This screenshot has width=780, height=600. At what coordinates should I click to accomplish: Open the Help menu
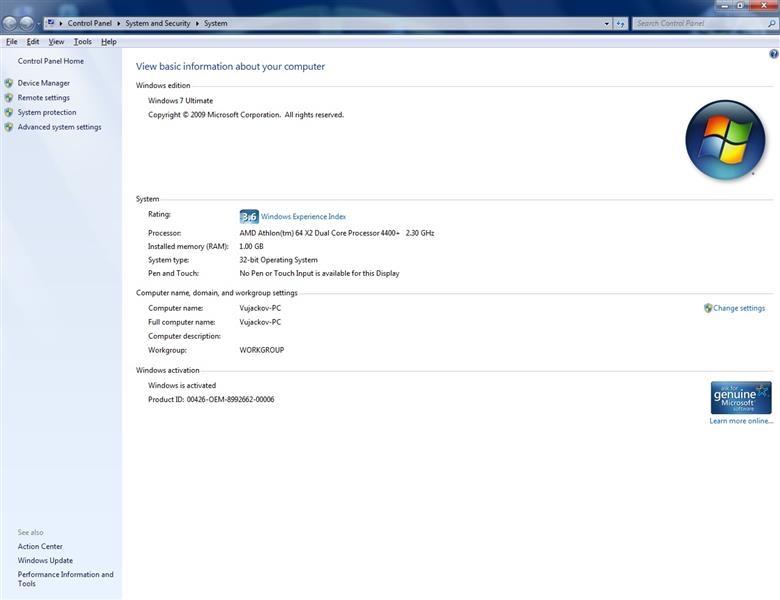click(109, 42)
